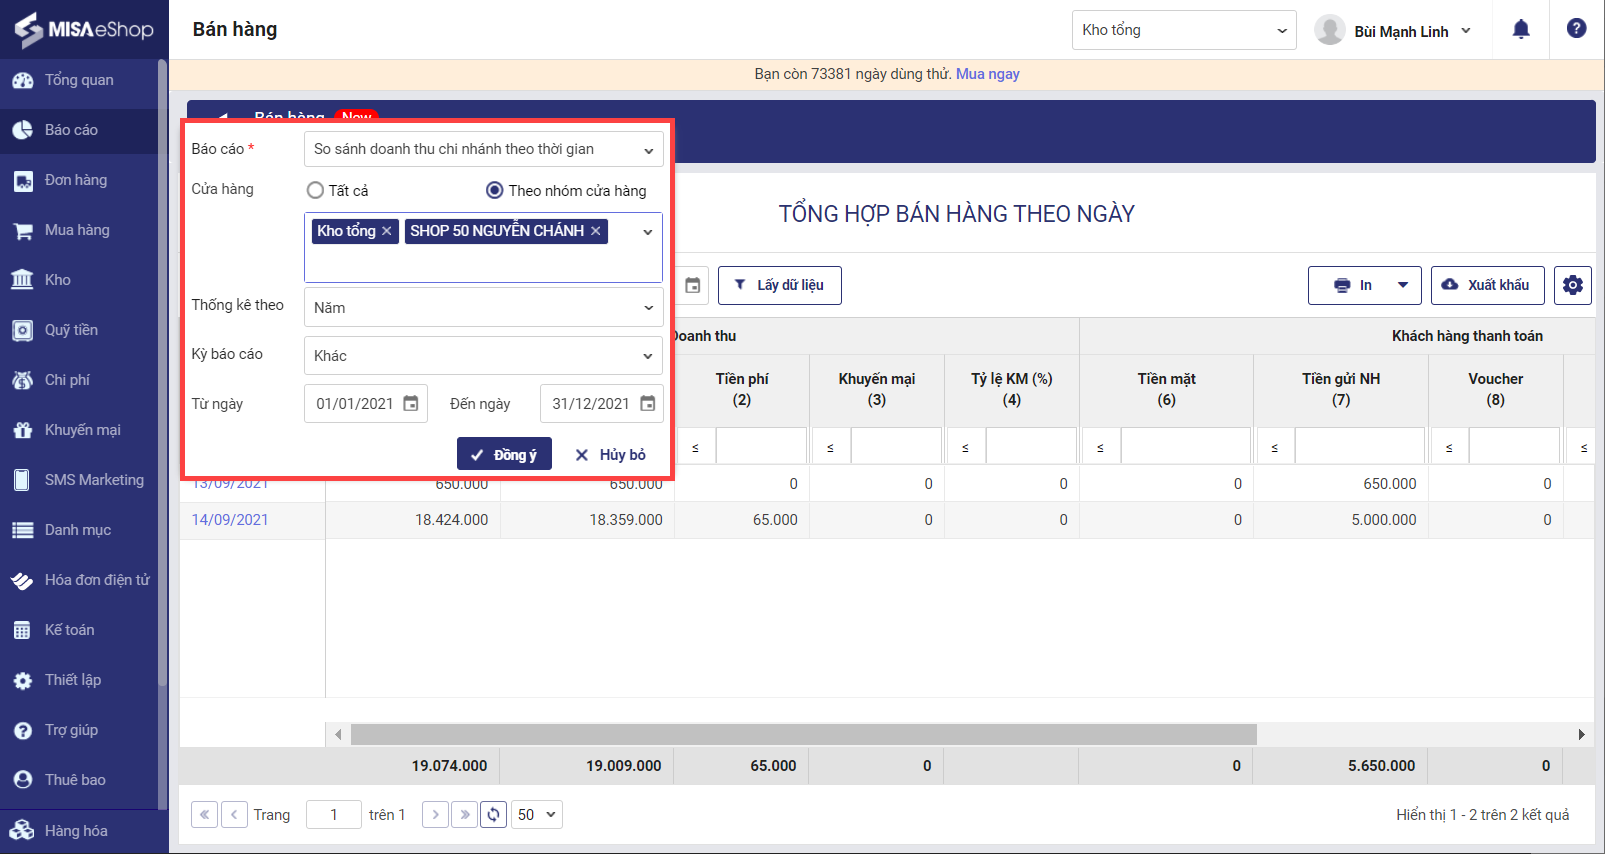Open filter operator for Voucher column
This screenshot has height=854, width=1605.
click(1449, 447)
